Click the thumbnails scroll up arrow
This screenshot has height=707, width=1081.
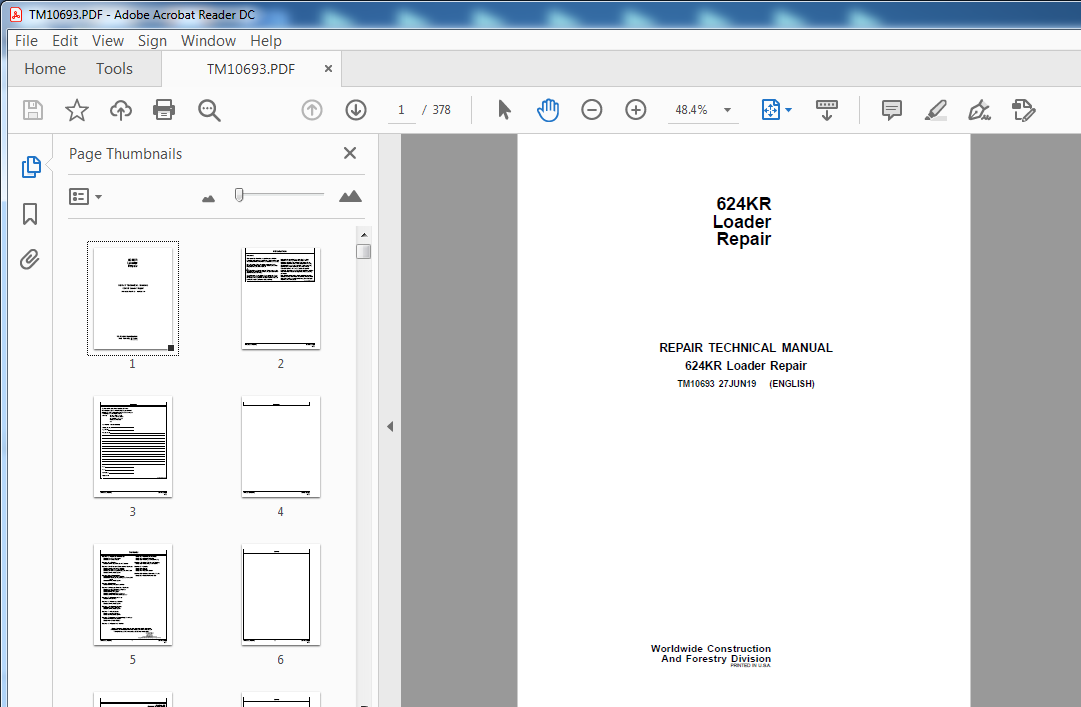click(364, 235)
